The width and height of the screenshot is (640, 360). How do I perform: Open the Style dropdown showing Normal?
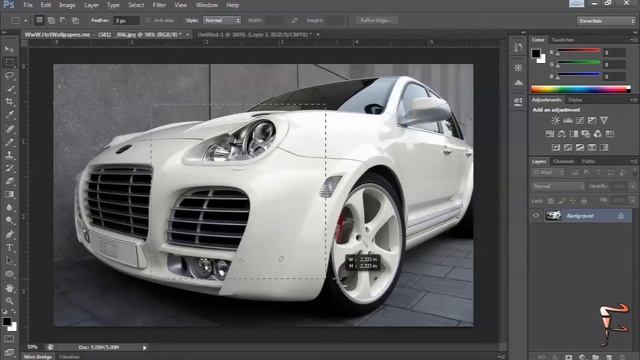[222, 20]
